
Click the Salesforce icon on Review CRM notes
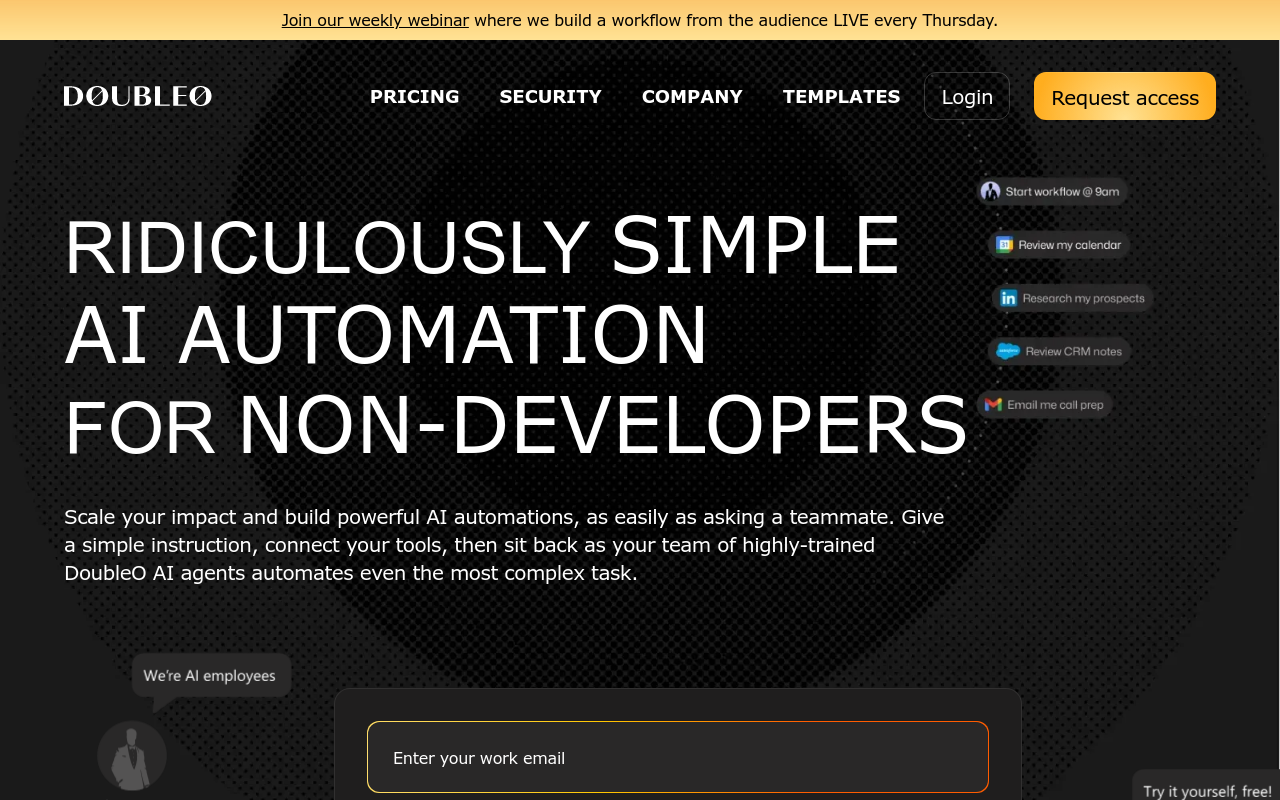[1008, 351]
